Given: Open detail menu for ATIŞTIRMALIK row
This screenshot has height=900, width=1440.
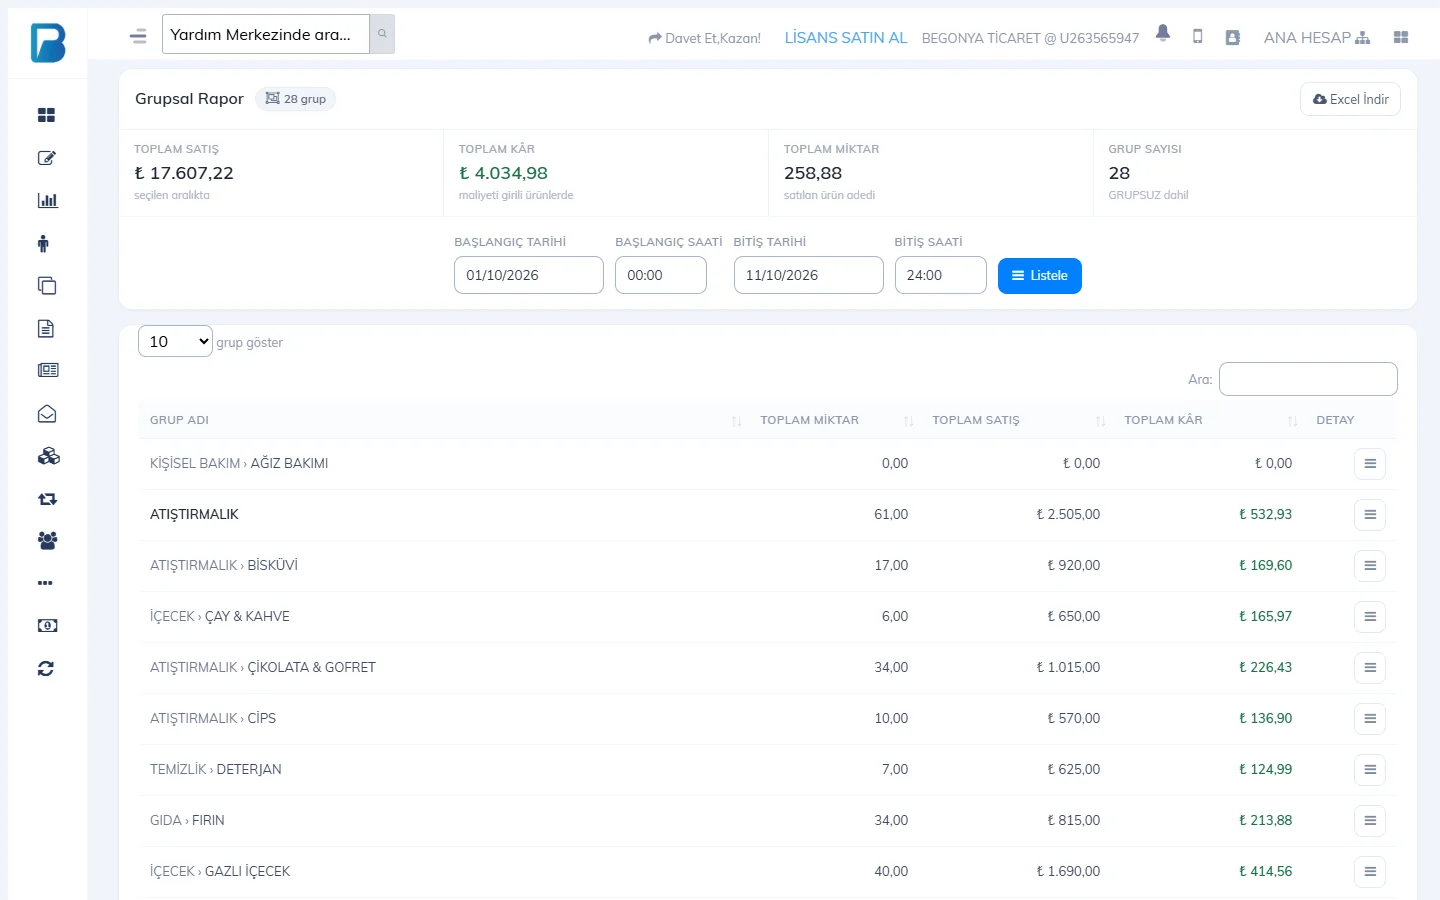Looking at the screenshot, I should coord(1370,514).
